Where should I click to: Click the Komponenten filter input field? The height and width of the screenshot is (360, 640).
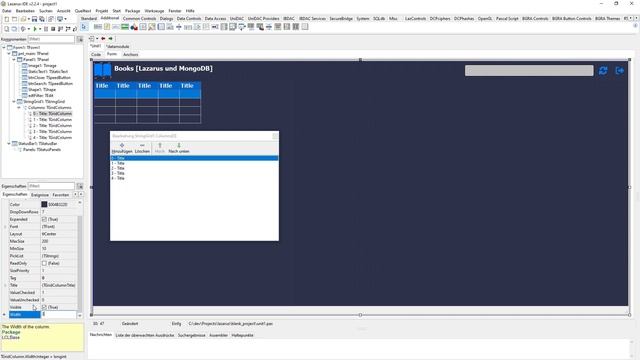[51, 39]
